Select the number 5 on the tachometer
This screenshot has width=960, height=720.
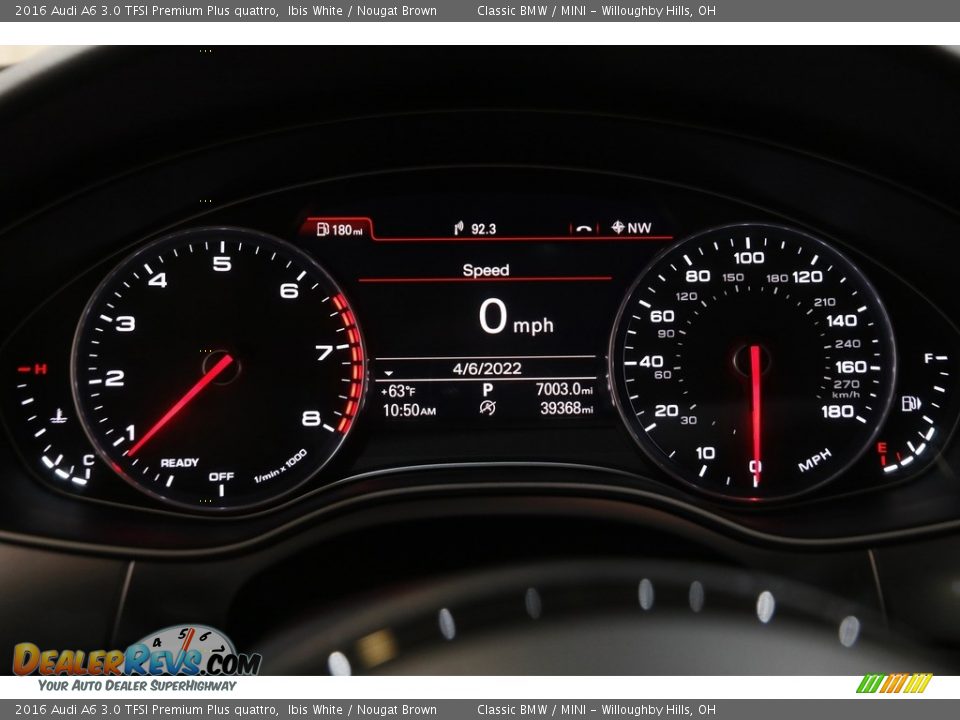(x=222, y=263)
